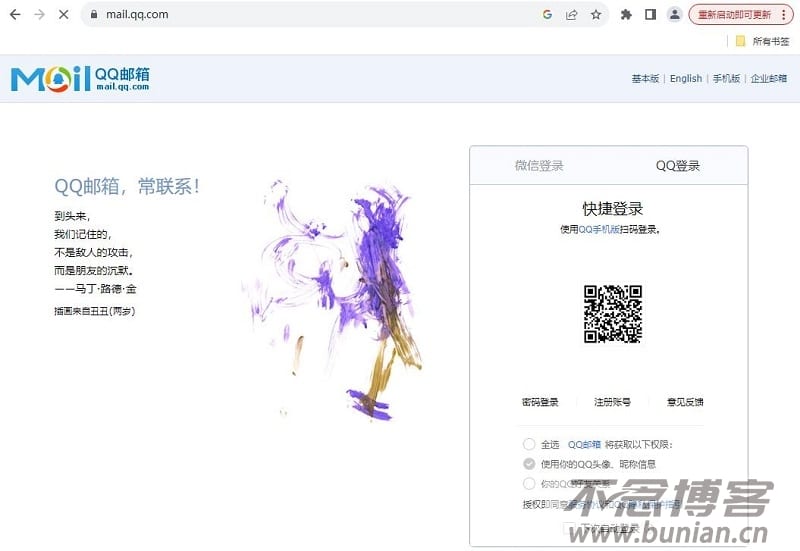
Task: Click the Google icon in address bar
Action: click(x=547, y=15)
